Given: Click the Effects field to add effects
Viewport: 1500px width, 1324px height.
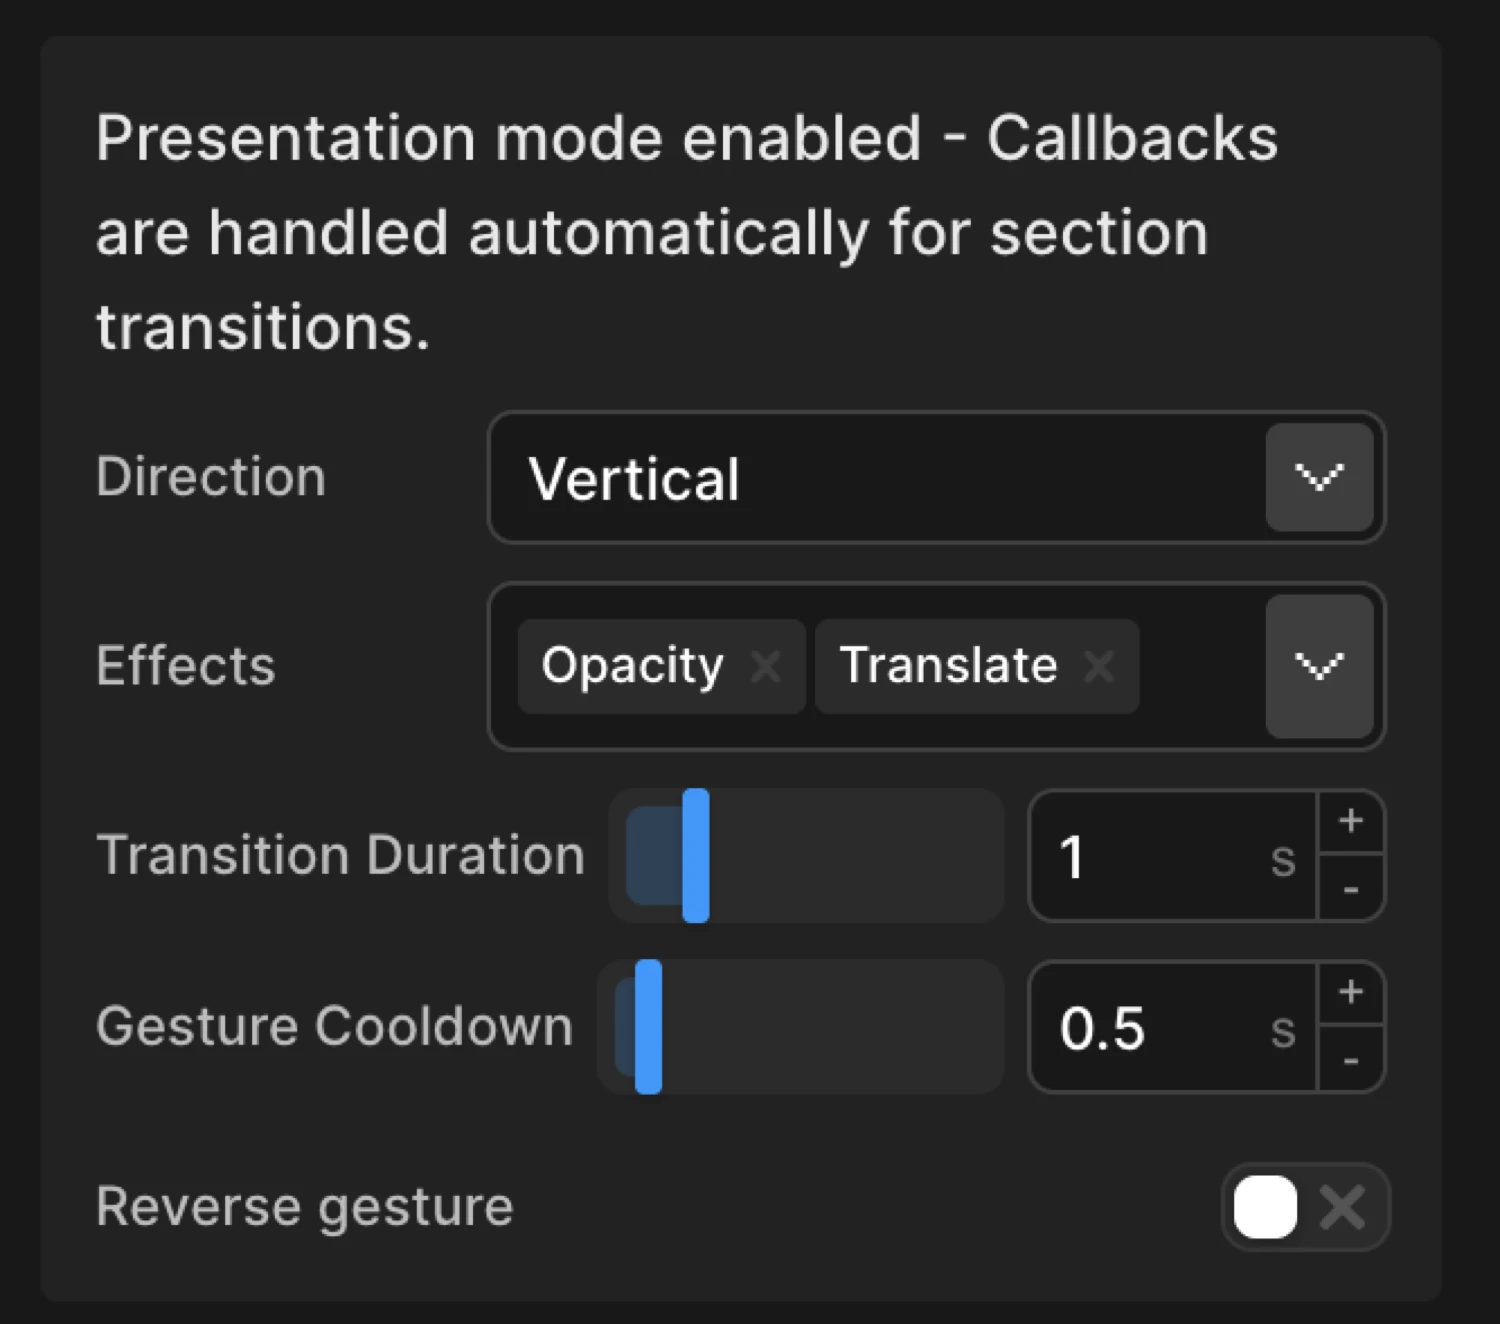Looking at the screenshot, I should (1200, 666).
